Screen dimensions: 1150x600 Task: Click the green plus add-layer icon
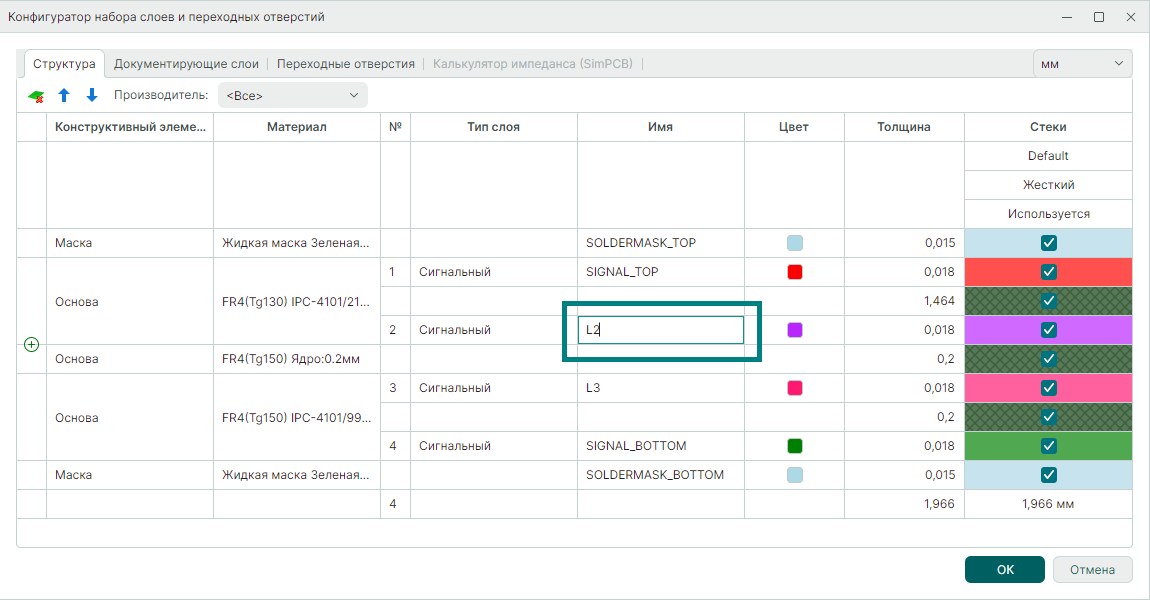point(31,344)
